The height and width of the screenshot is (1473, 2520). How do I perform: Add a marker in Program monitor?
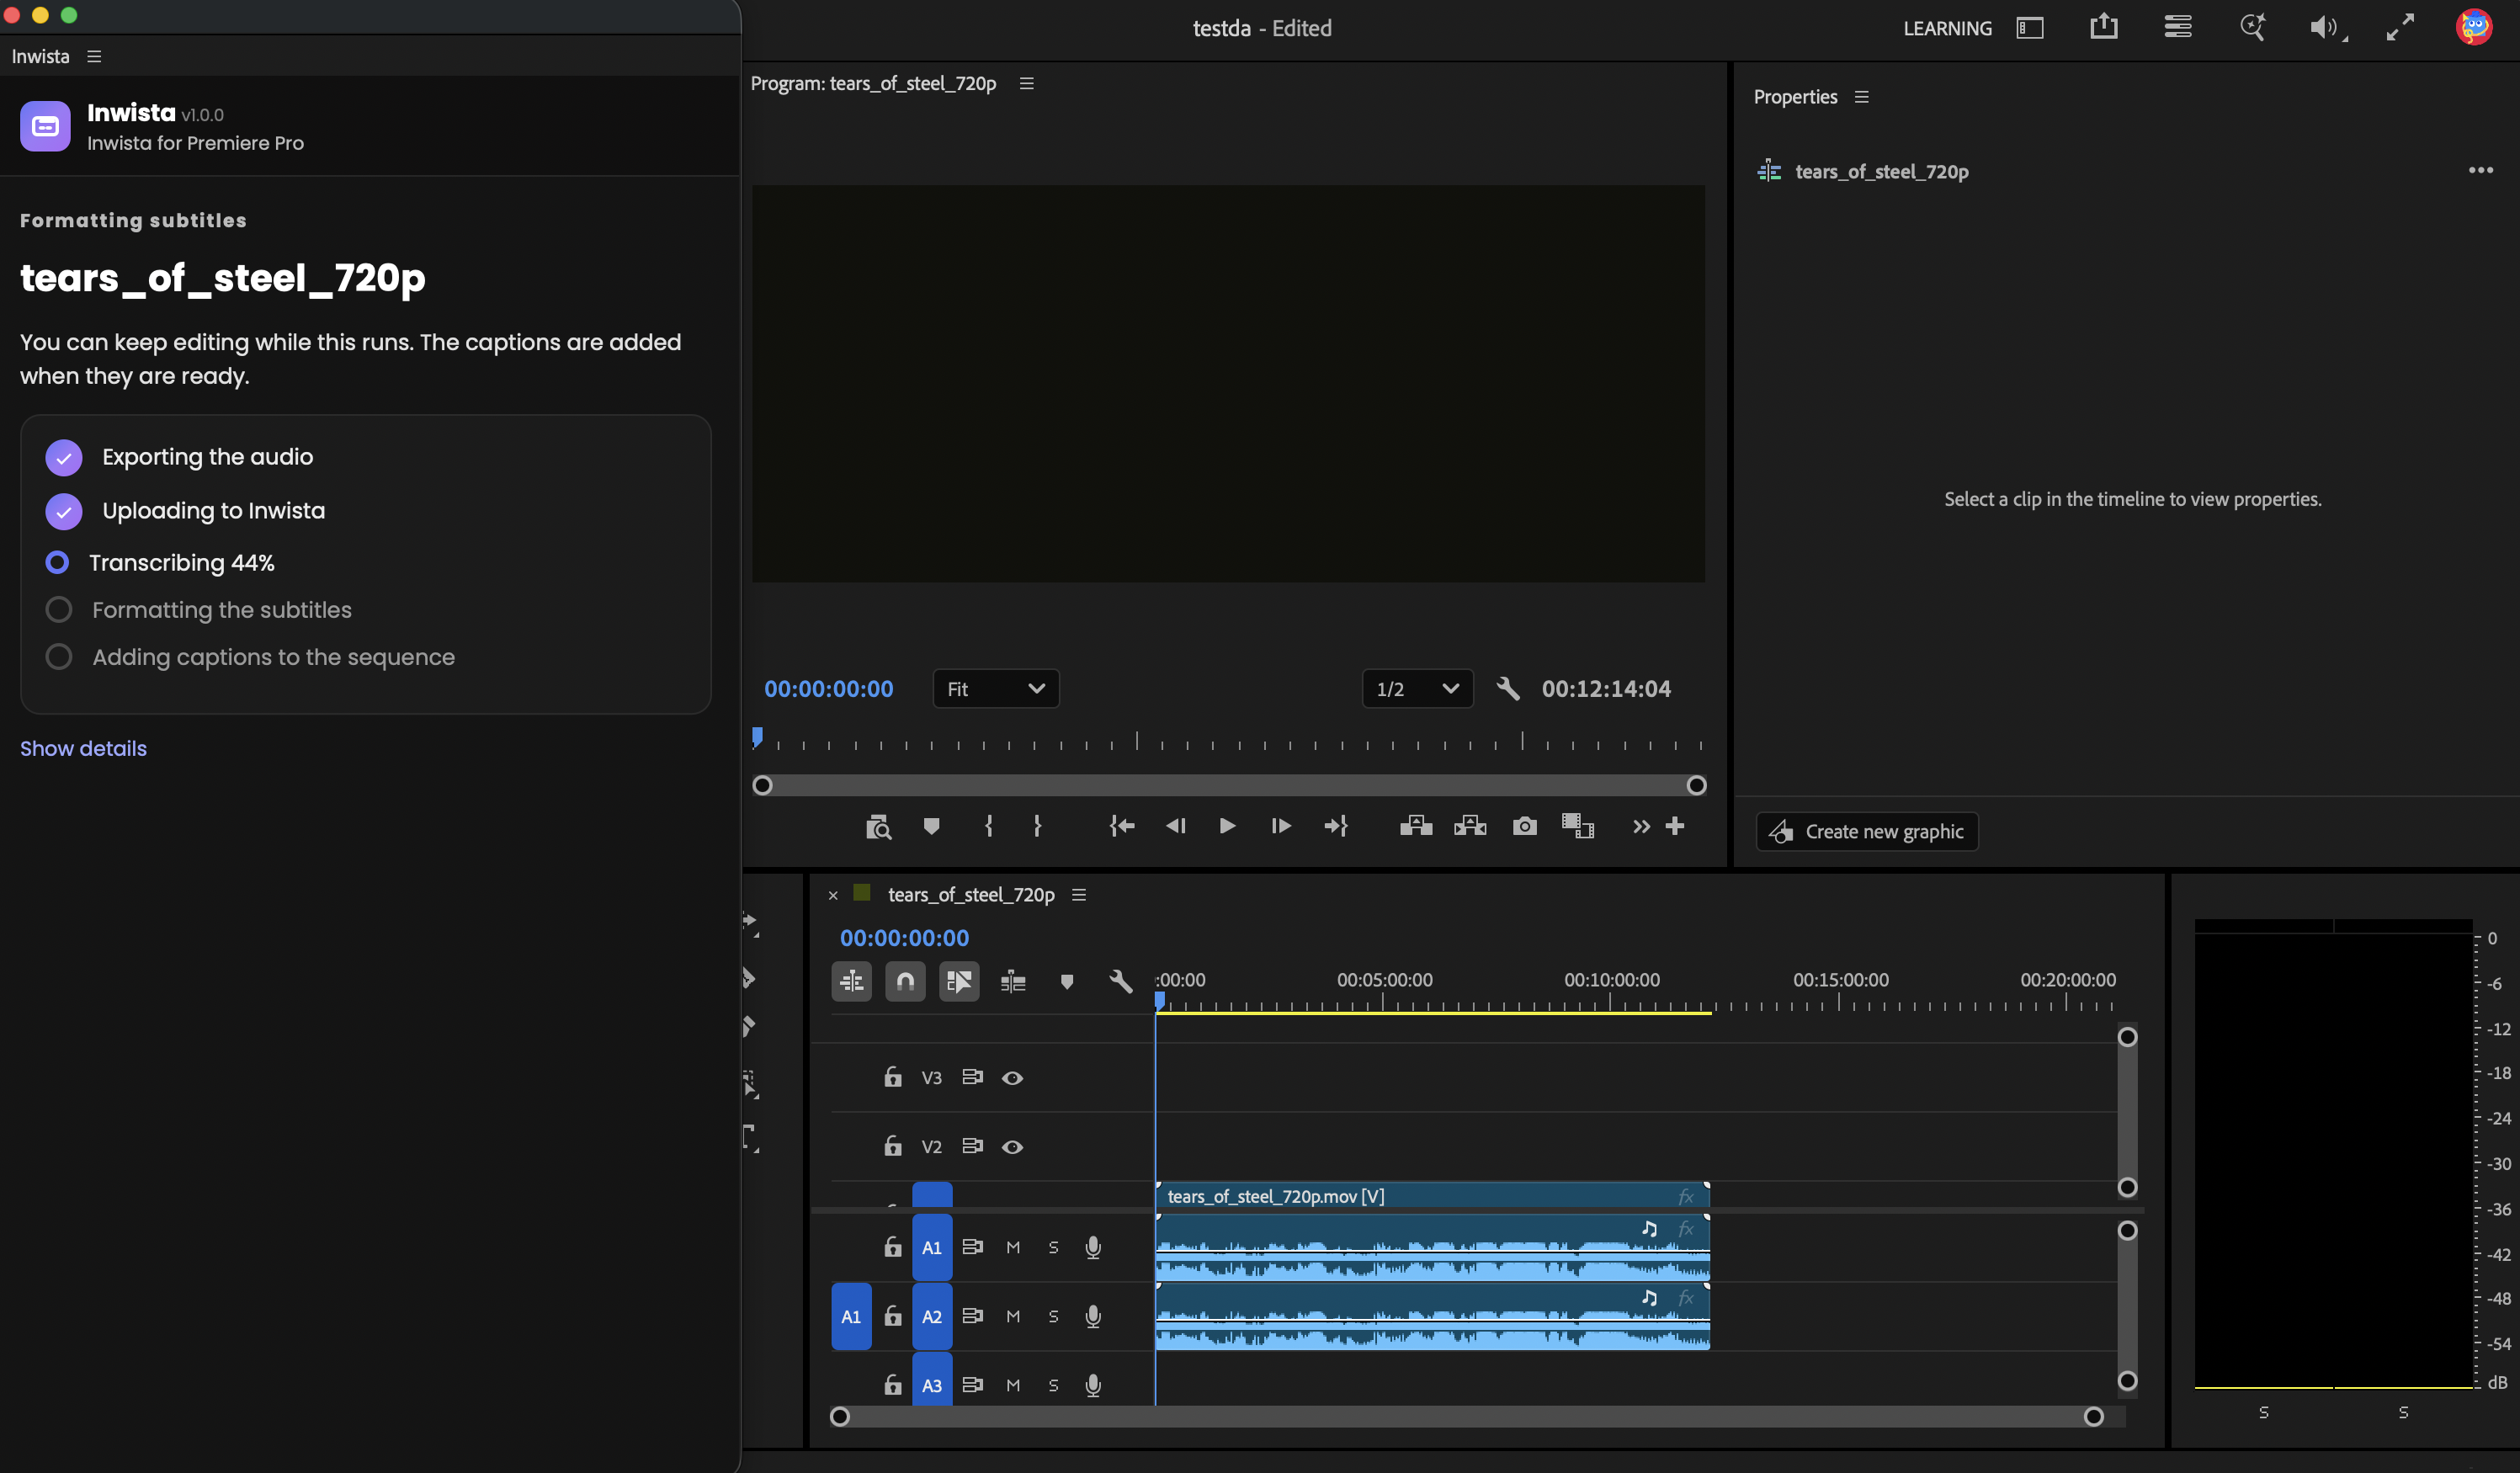tap(931, 826)
